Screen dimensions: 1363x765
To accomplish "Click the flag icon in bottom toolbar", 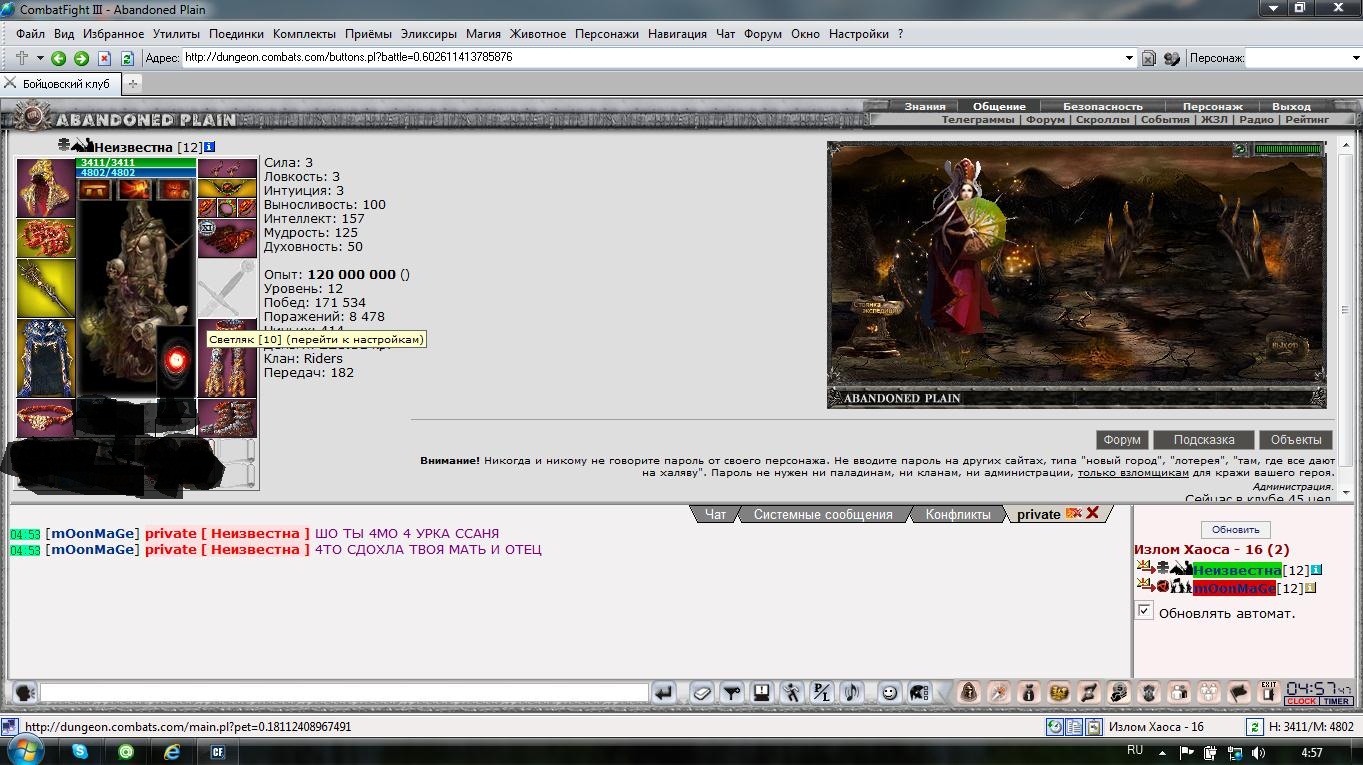I will (x=1238, y=692).
